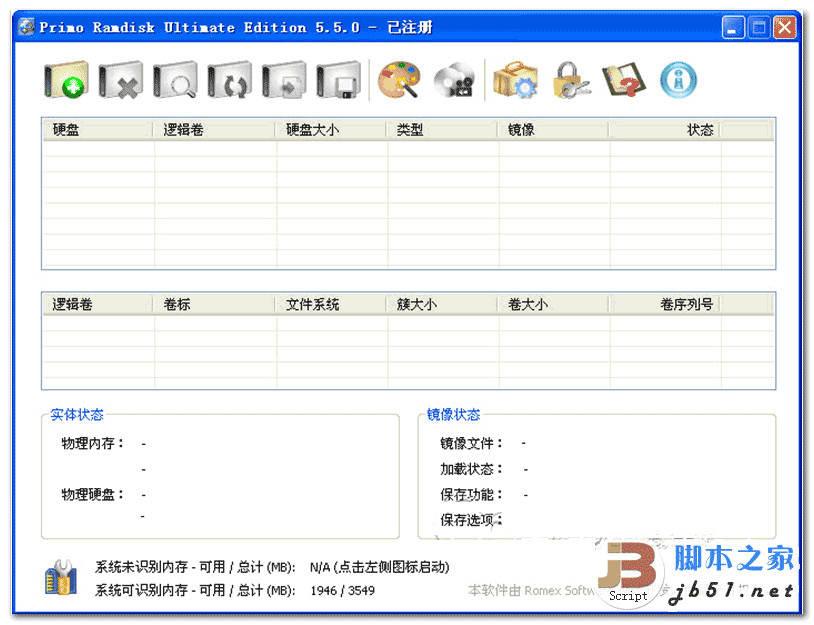Click the view disk properties magnifier icon
The image size is (814, 625).
(175, 80)
